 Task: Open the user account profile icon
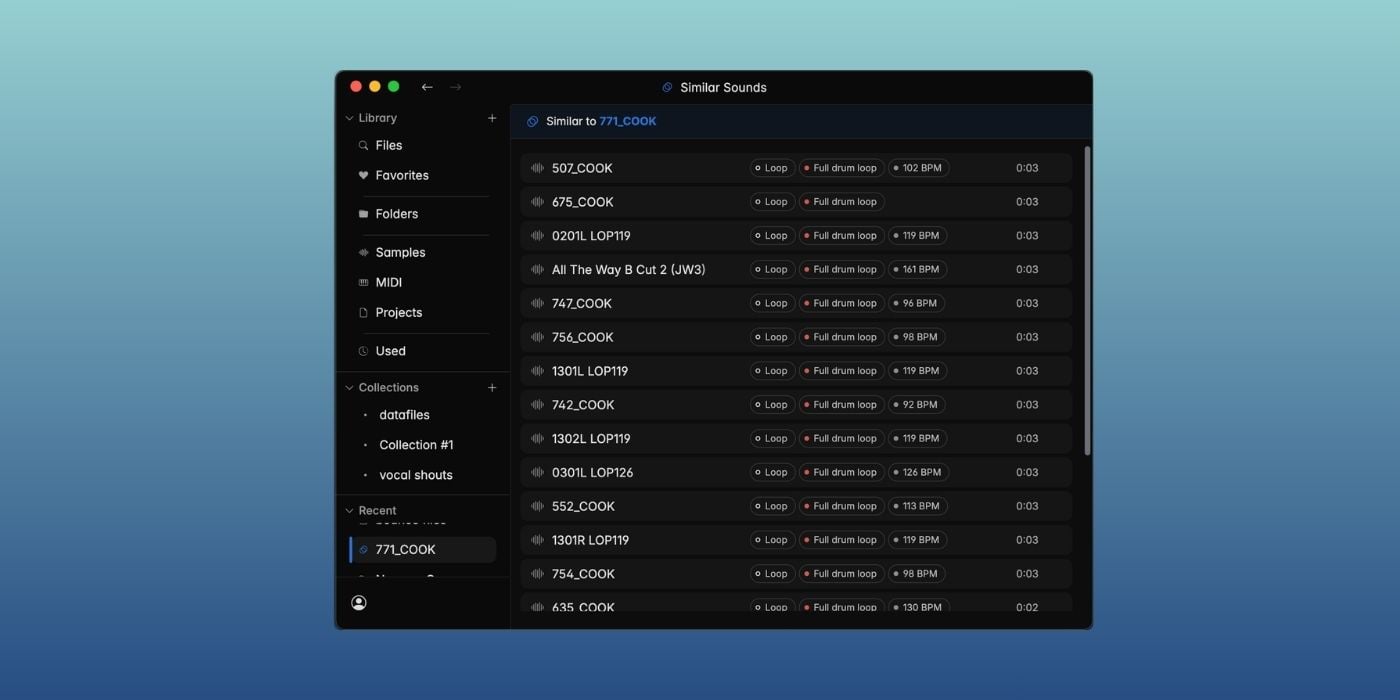(x=359, y=603)
